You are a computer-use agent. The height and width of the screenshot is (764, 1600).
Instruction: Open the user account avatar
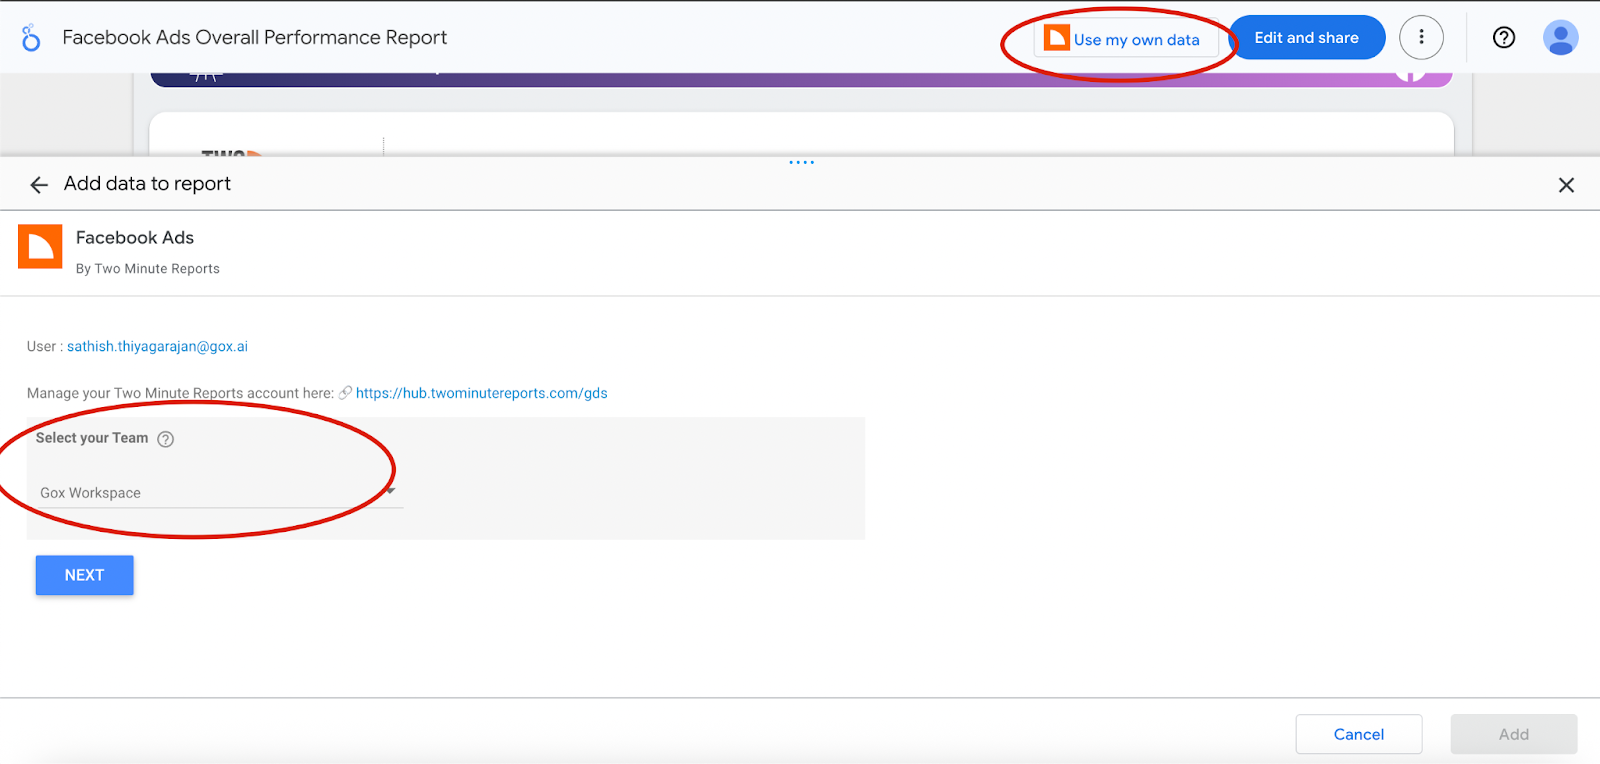(1560, 38)
